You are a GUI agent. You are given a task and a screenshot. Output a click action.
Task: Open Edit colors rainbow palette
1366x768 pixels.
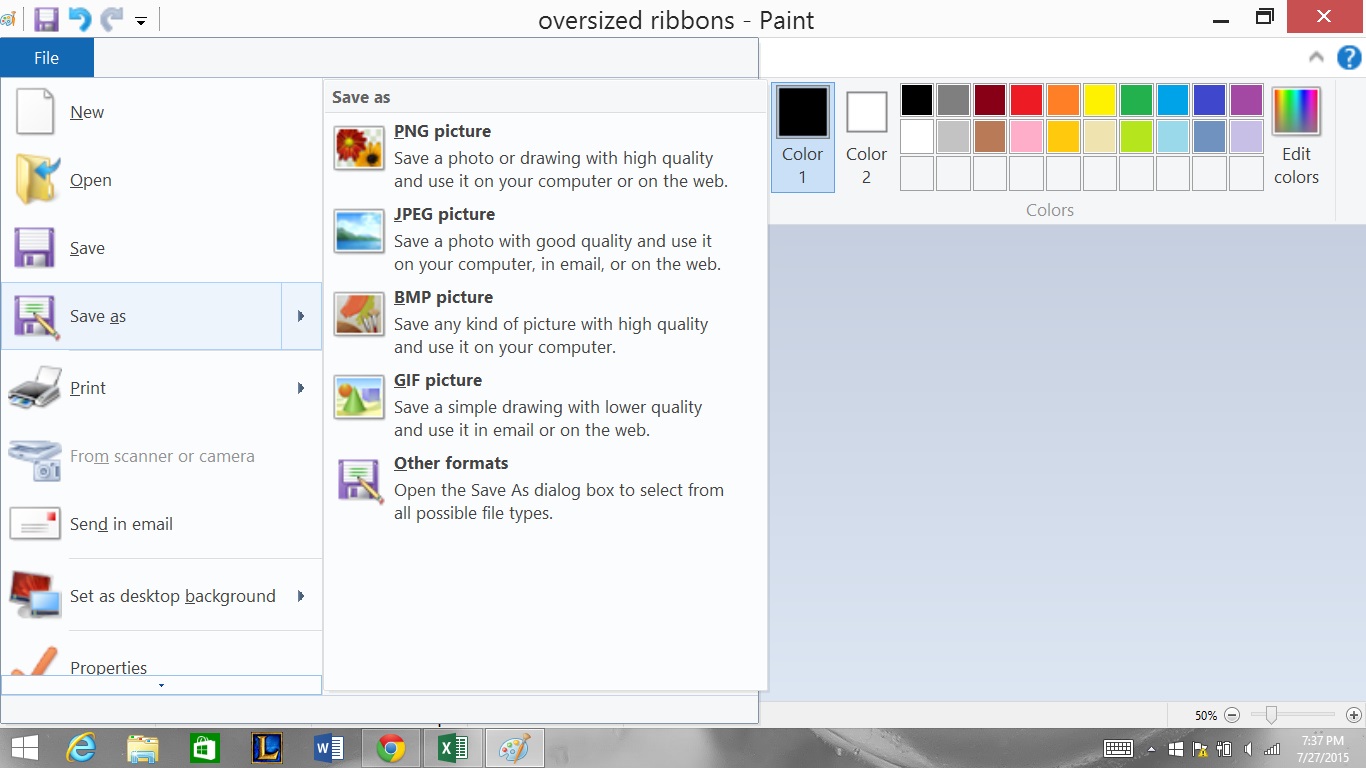click(1296, 137)
